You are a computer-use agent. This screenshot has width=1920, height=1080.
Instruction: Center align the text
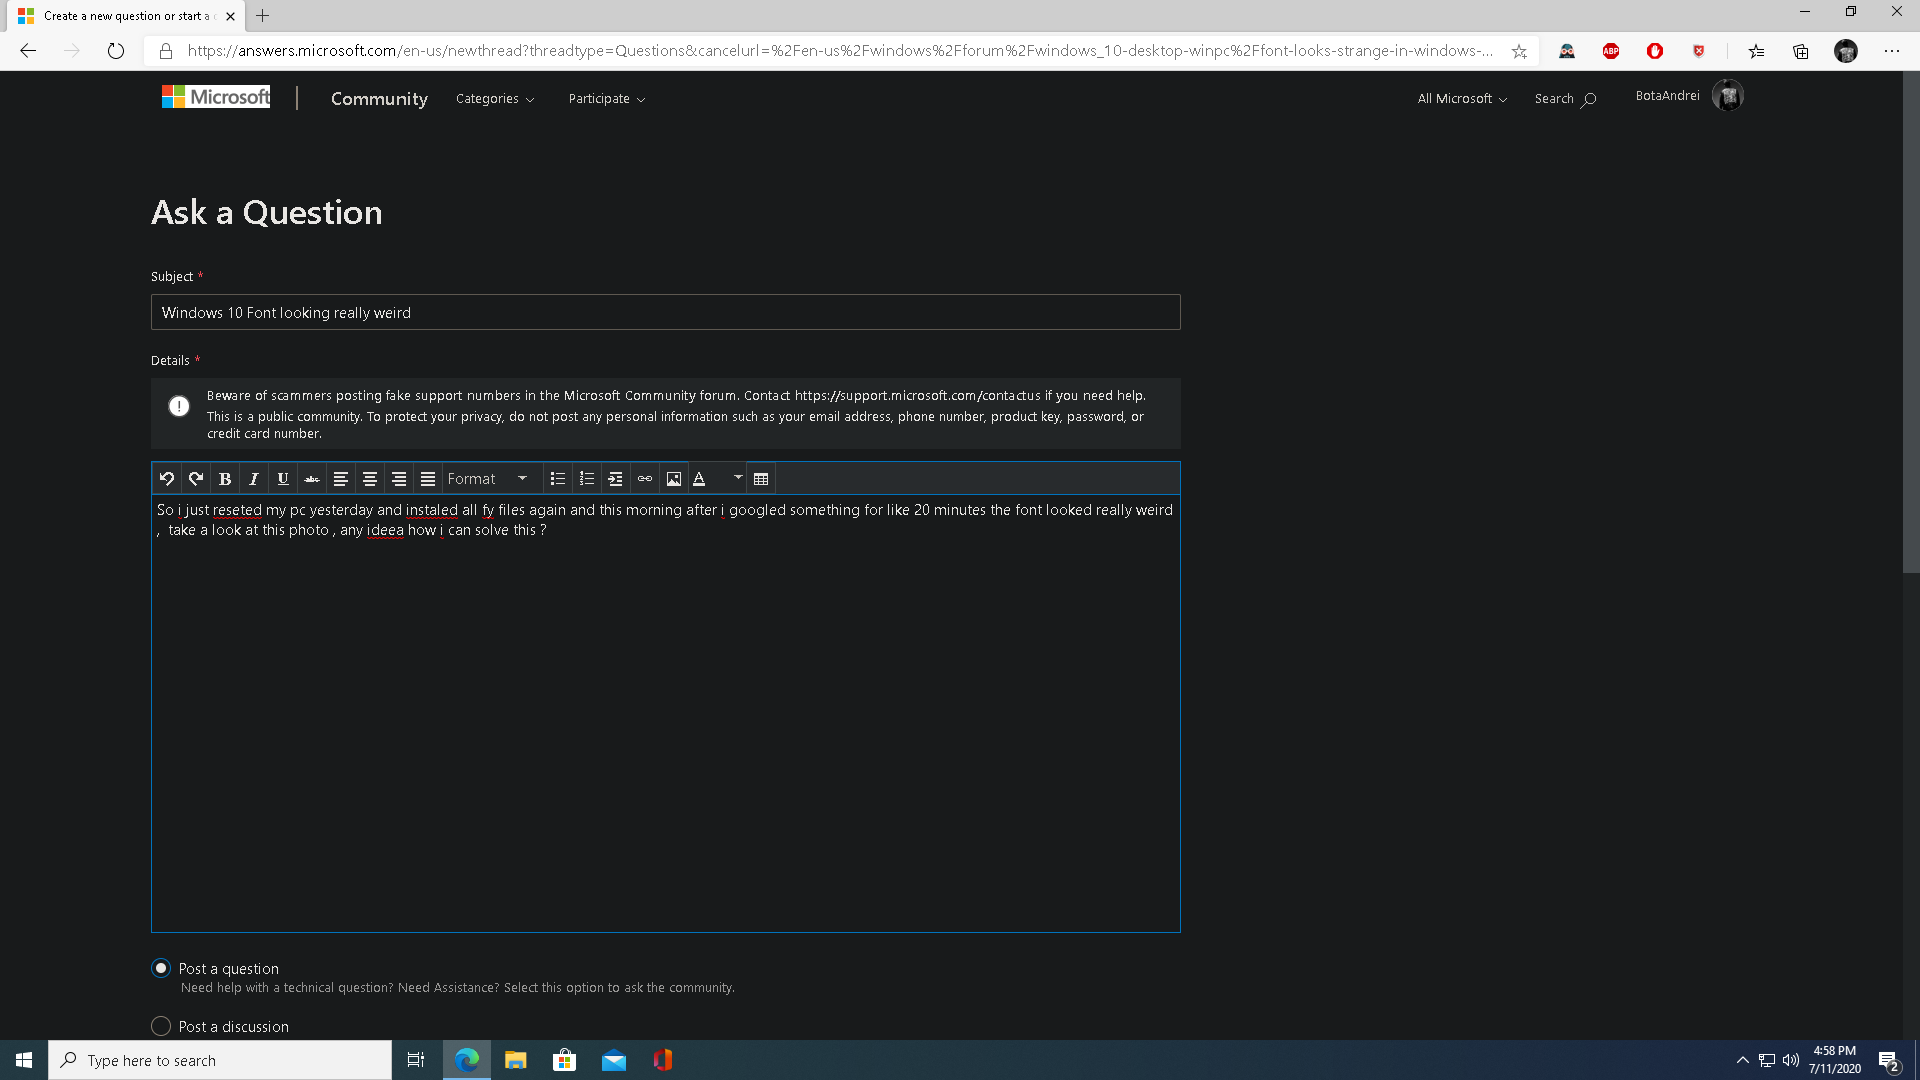[x=370, y=479]
